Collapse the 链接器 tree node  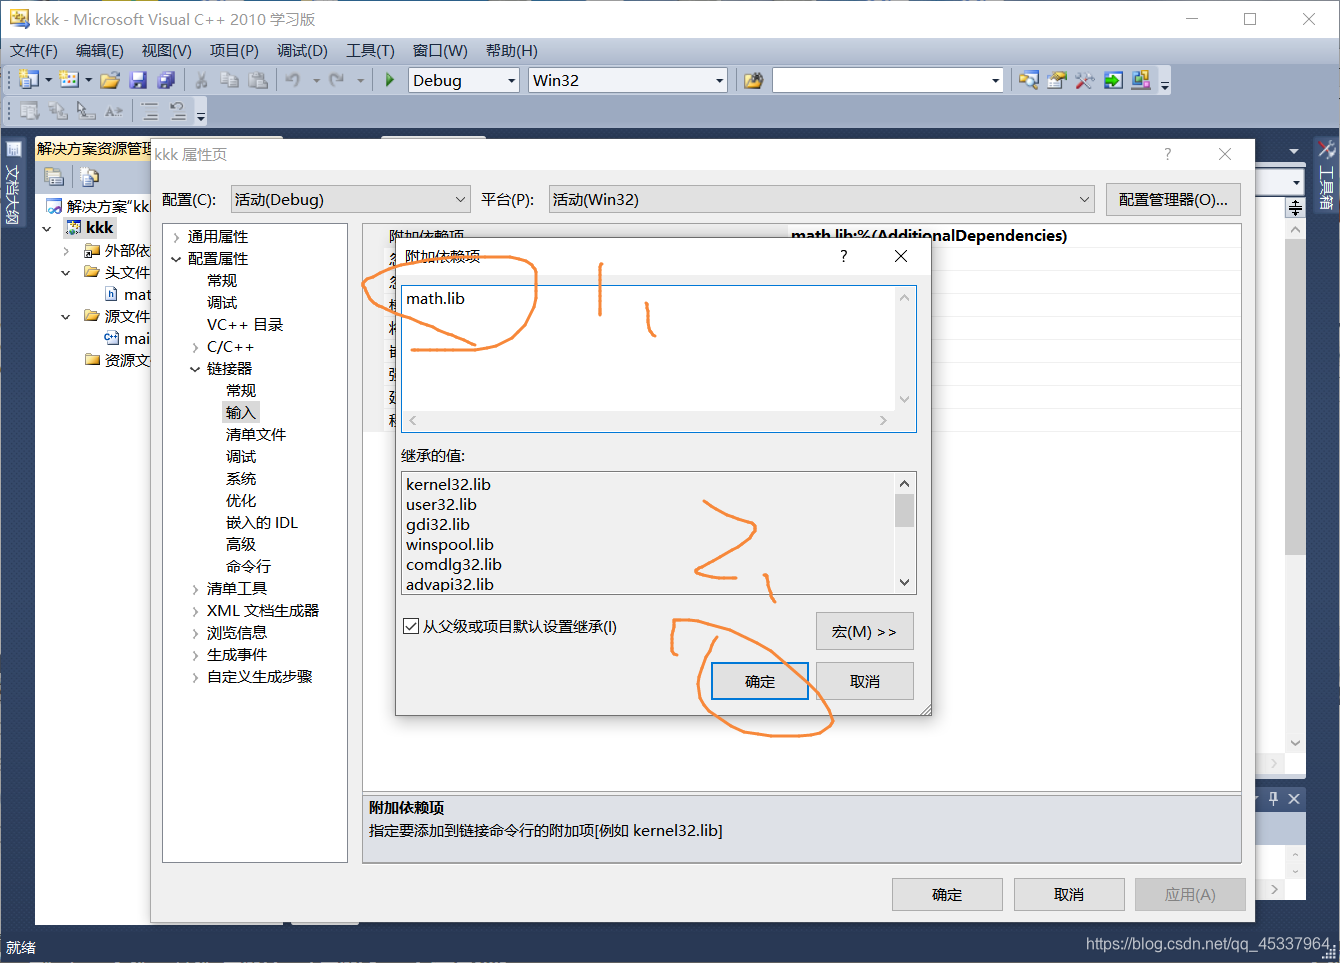coord(196,369)
